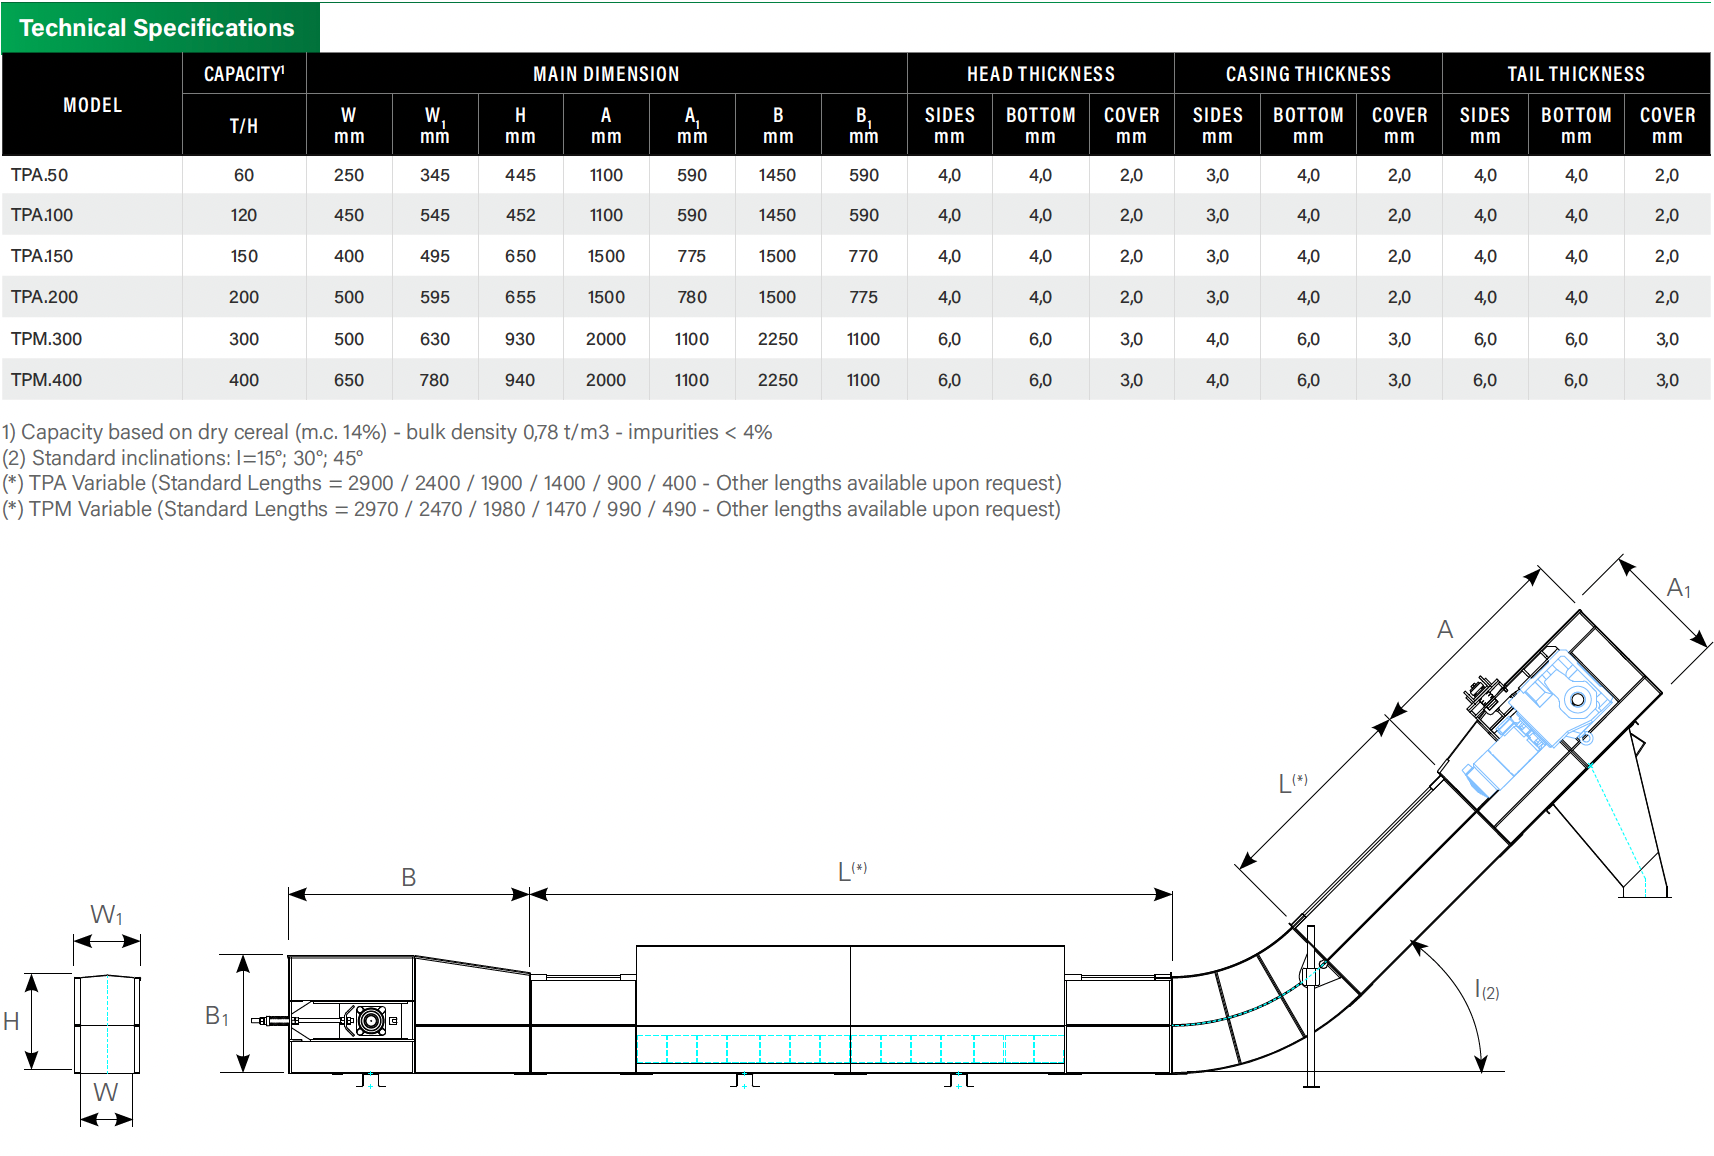The height and width of the screenshot is (1156, 1714).
Task: Click the tail shaft bearing in the diagram
Action: [370, 1021]
